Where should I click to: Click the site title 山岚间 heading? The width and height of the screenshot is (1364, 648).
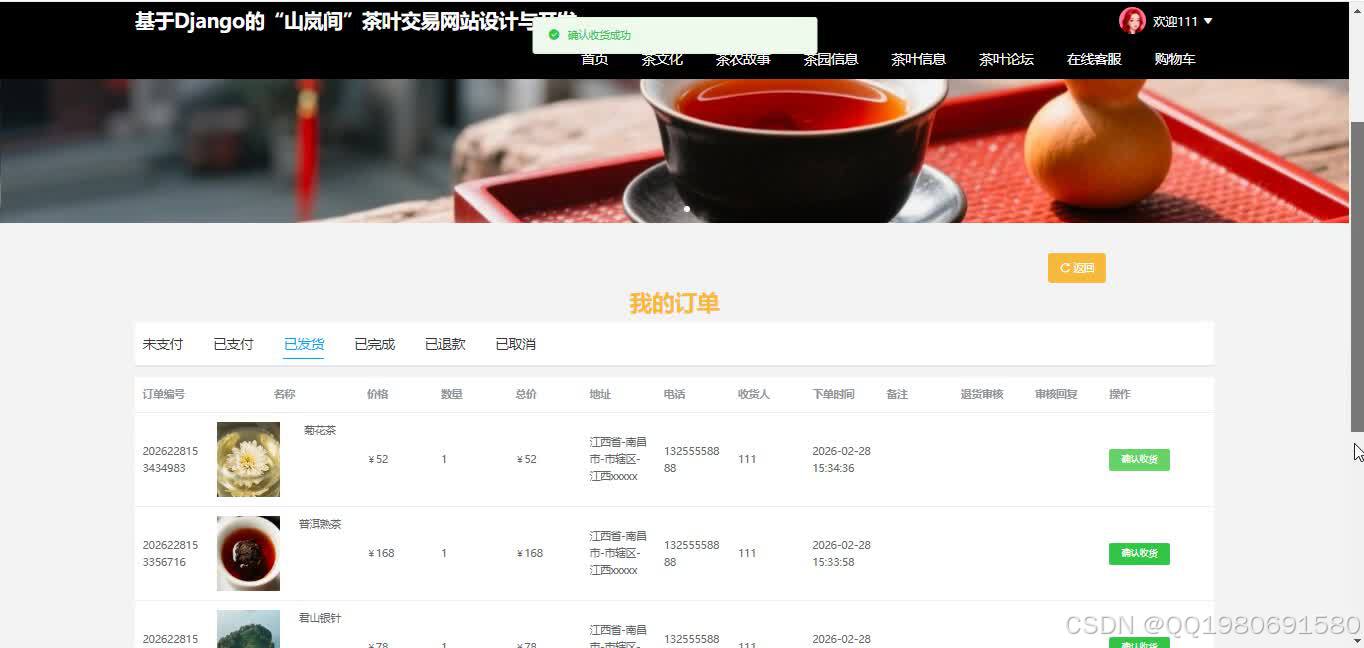[x=356, y=22]
